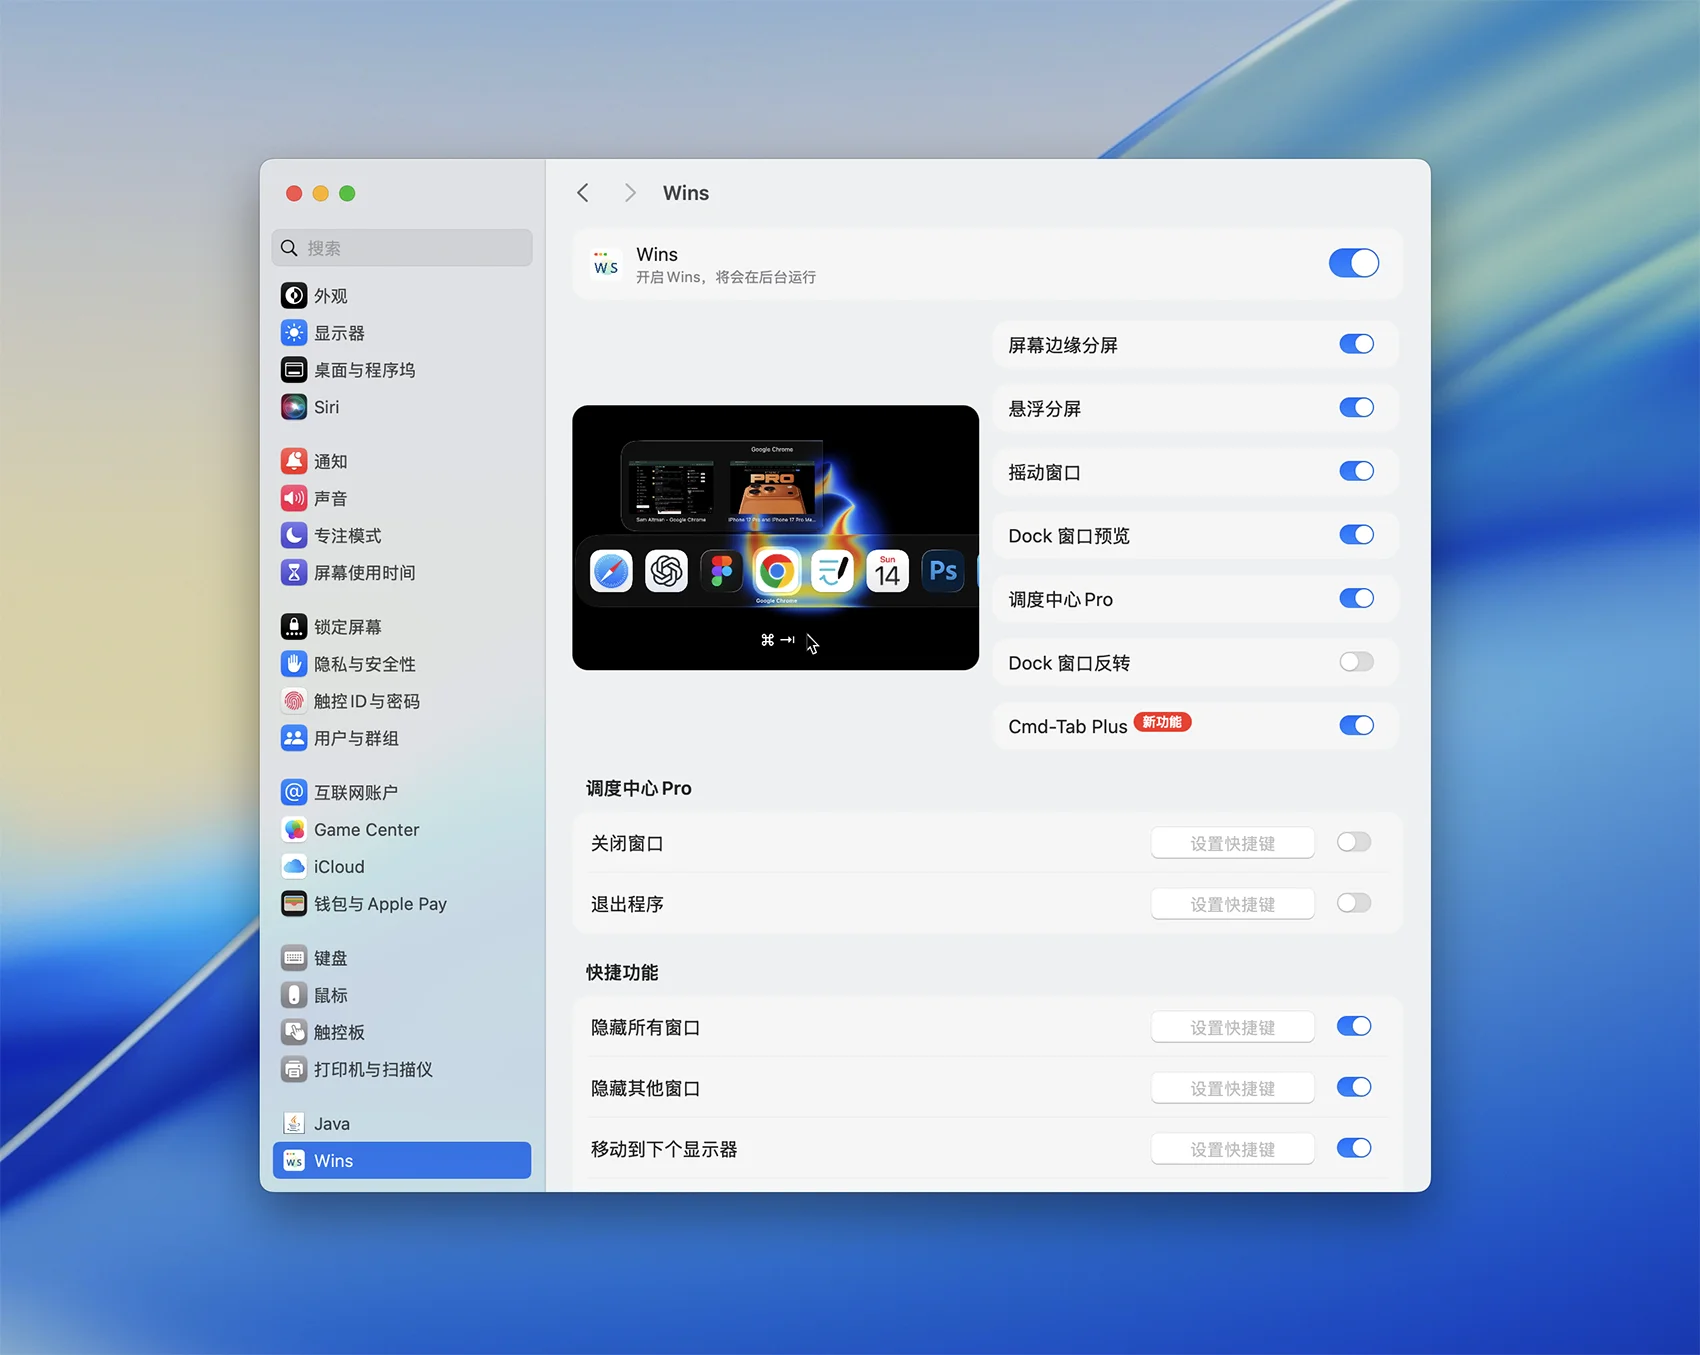This screenshot has width=1700, height=1355.
Task: Disable the 移动到下个显示器 toggle
Action: [1354, 1148]
